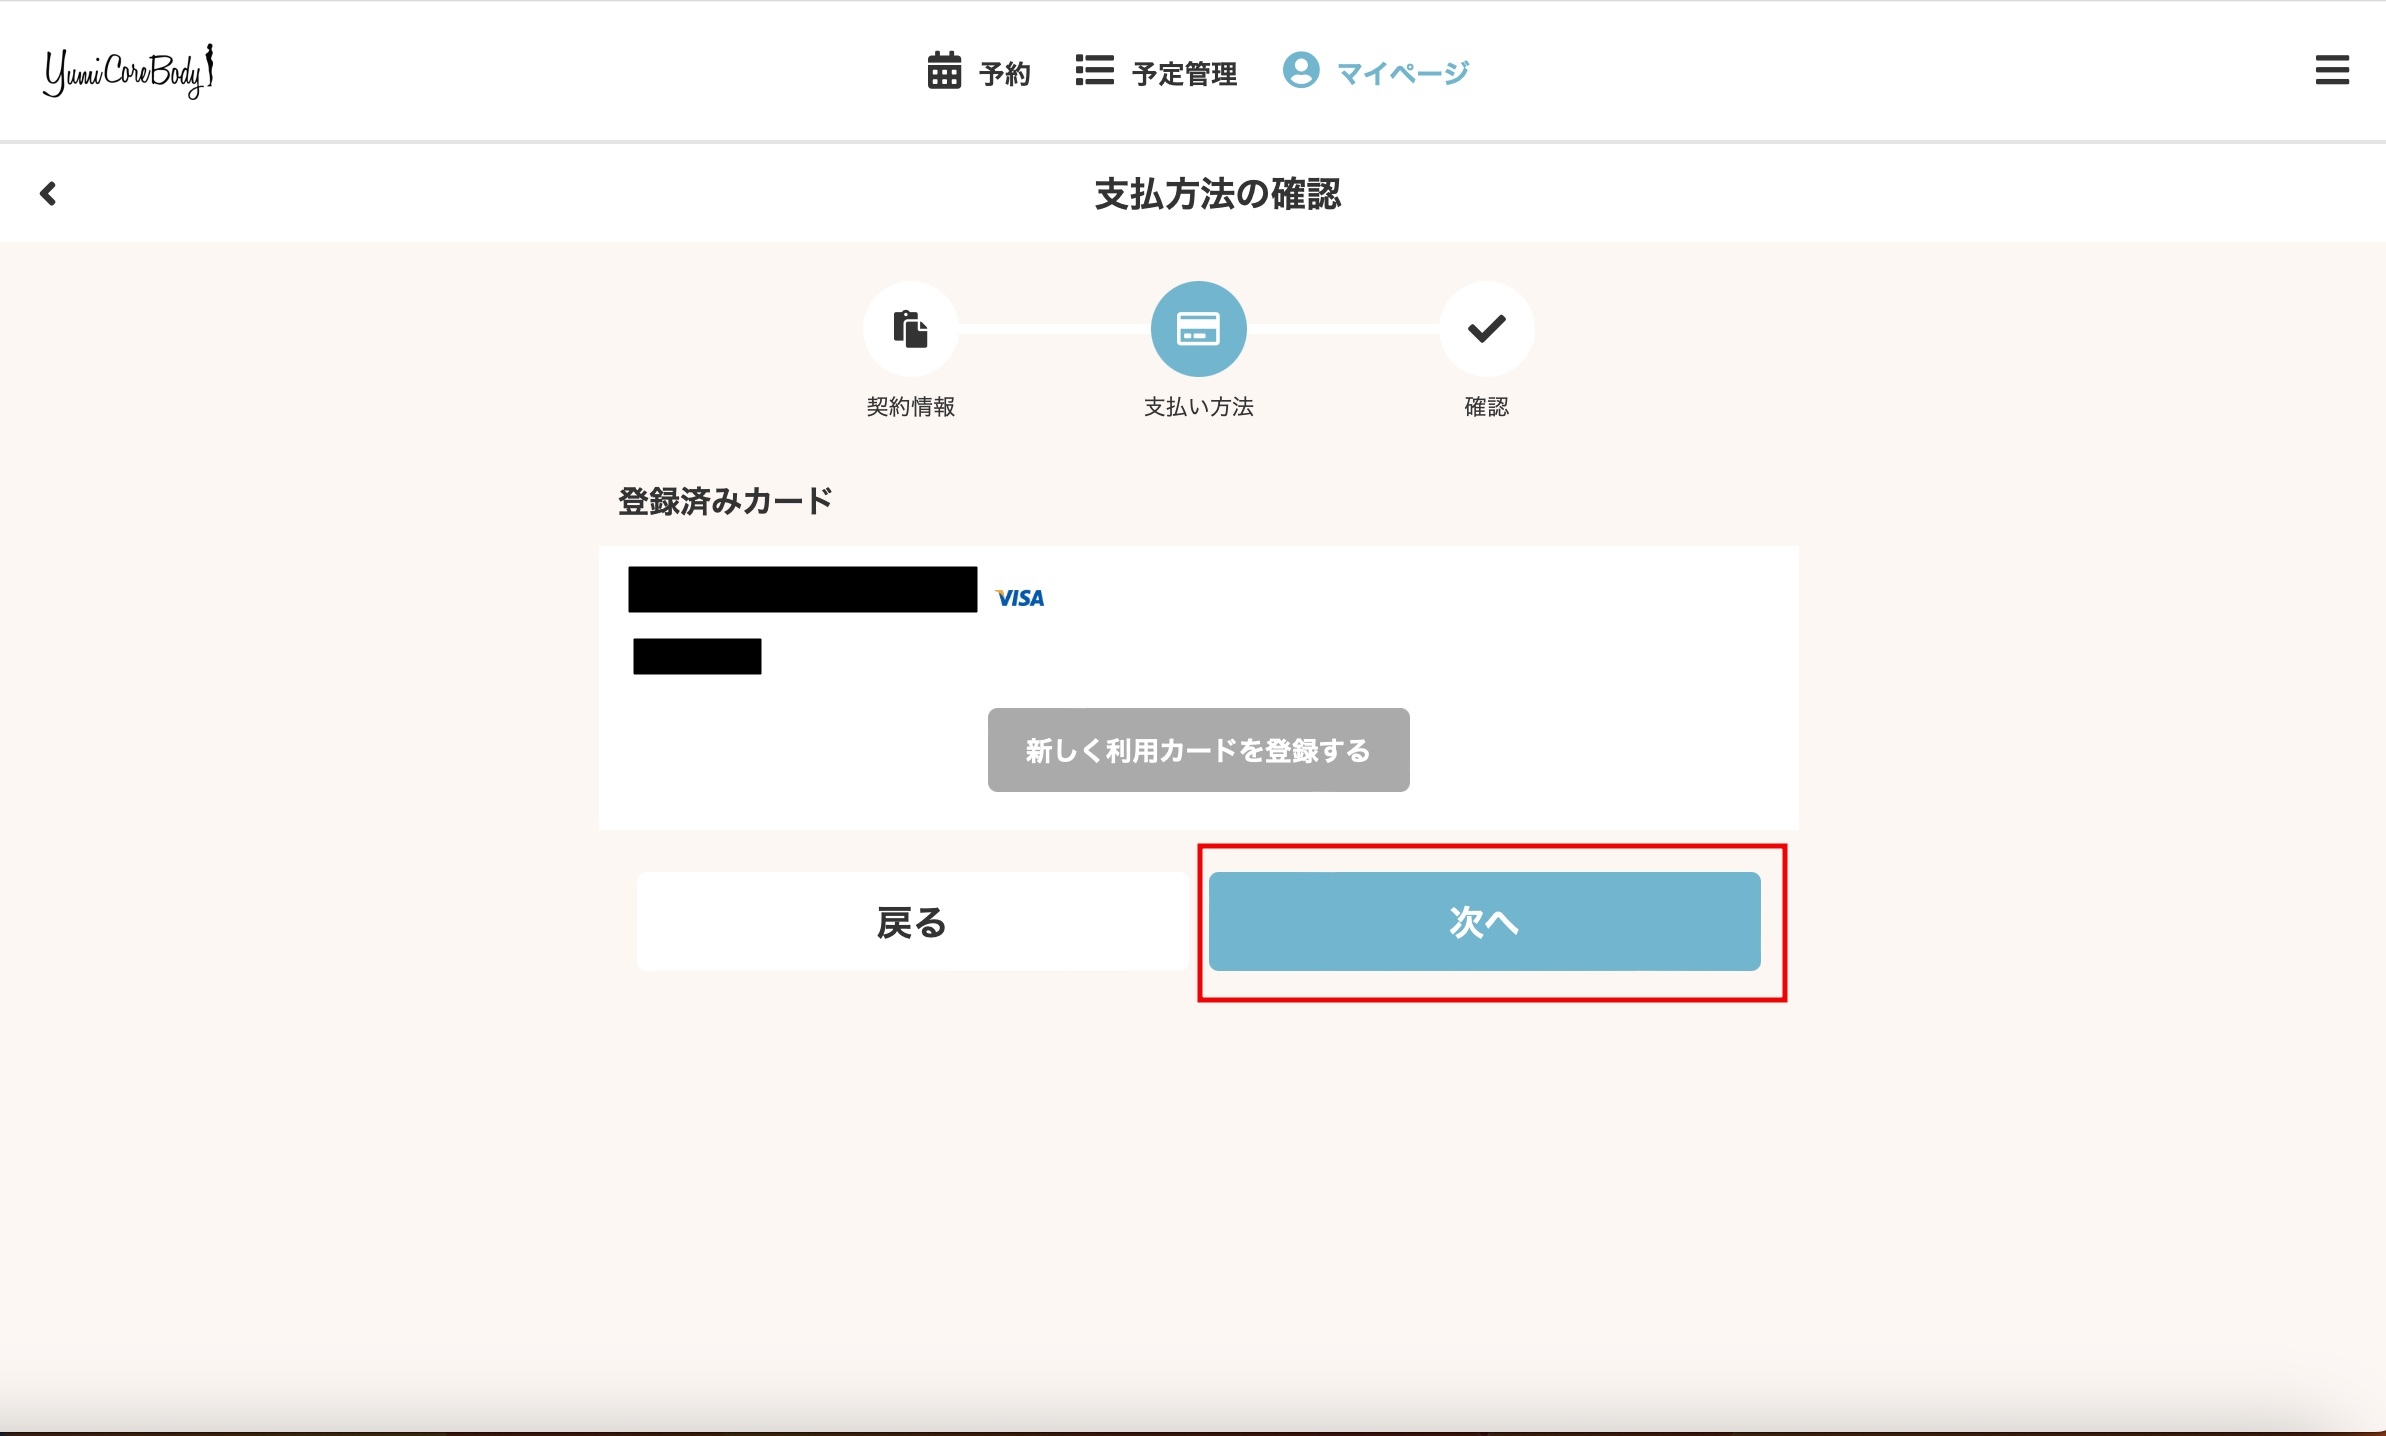Click the 確認 step label text

[x=1486, y=407]
